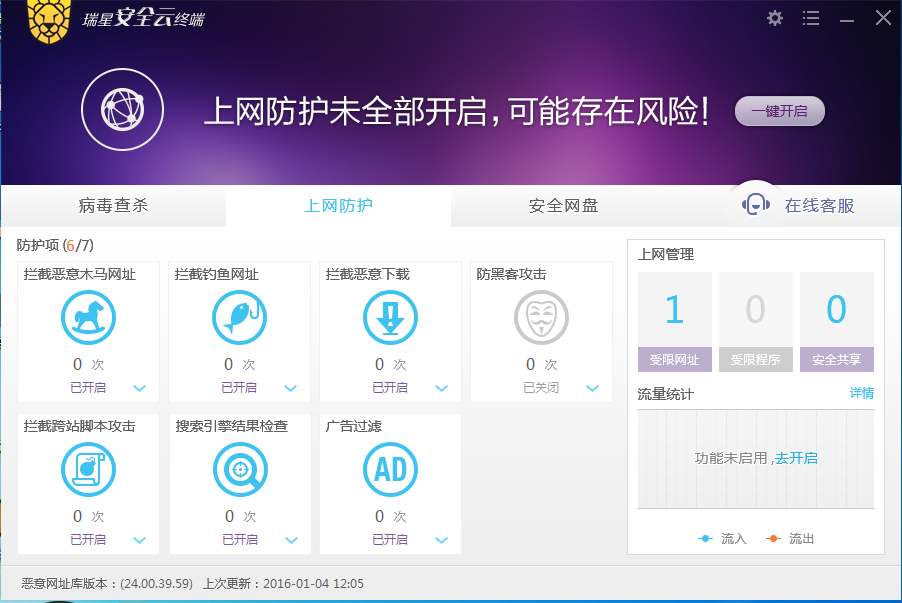The width and height of the screenshot is (902, 603).
Task: Click the 一键开启 button
Action: pos(779,111)
